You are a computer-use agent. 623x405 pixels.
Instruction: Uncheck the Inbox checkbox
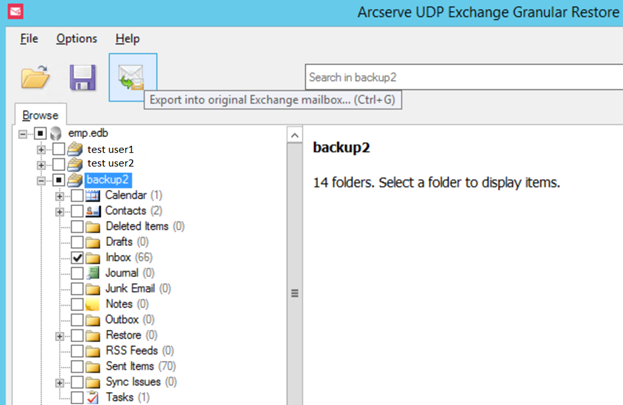[x=77, y=258]
